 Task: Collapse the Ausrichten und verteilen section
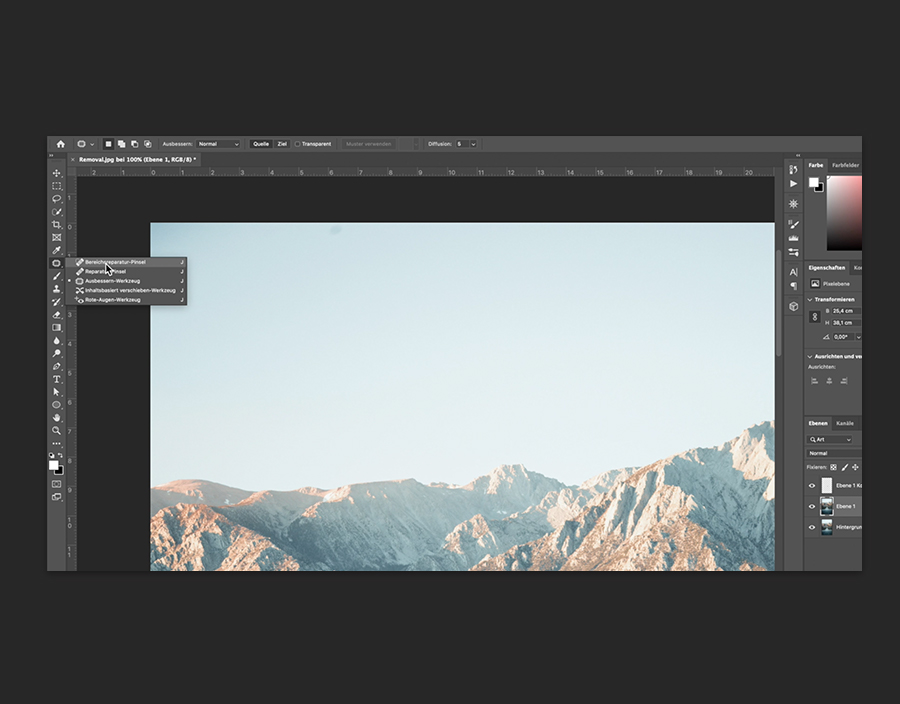(x=810, y=356)
